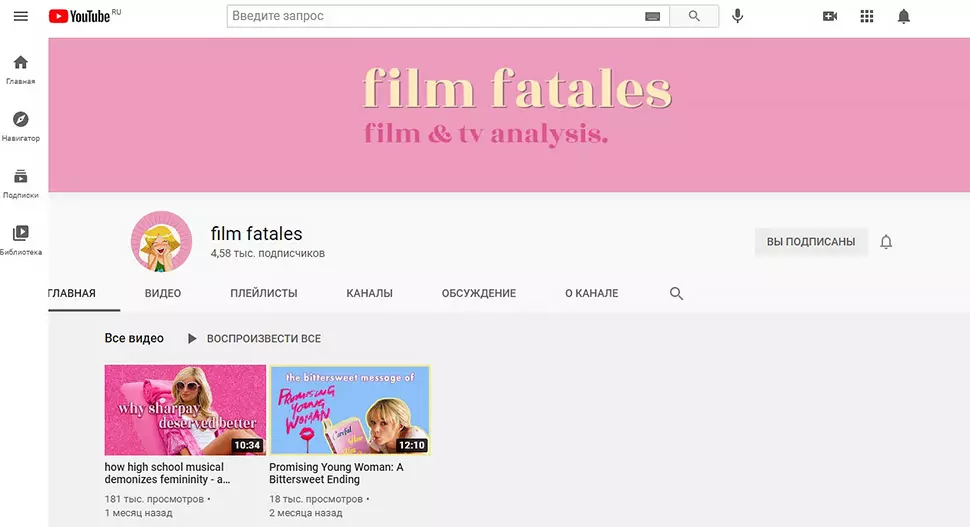This screenshot has width=970, height=527.
Task: Start voice search with microphone icon
Action: pos(737,16)
